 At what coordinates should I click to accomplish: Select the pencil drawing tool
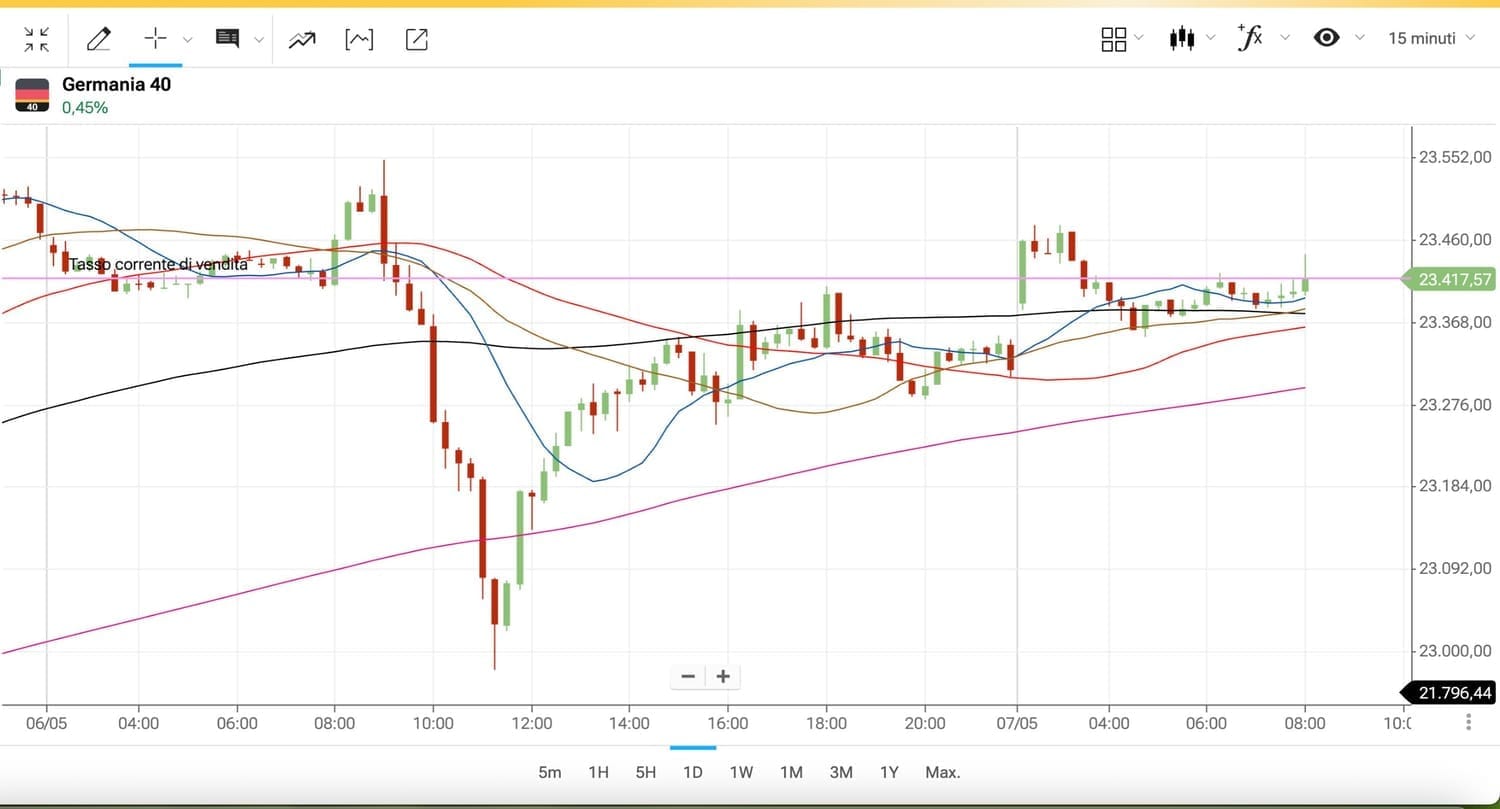click(x=98, y=39)
